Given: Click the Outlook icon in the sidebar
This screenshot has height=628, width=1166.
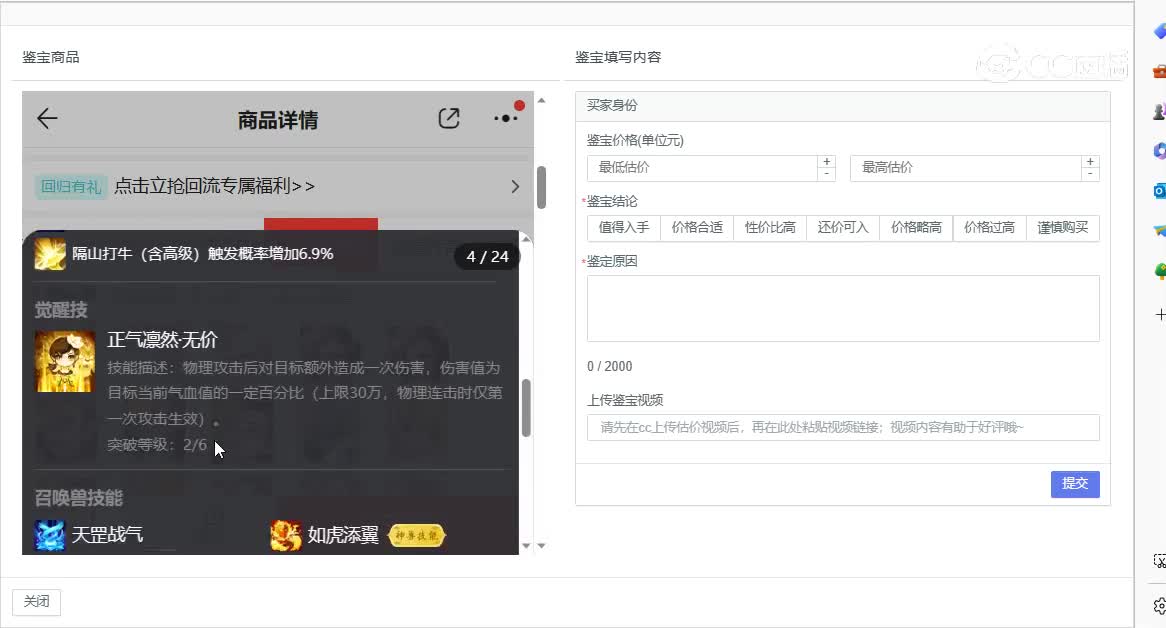Looking at the screenshot, I should [x=1157, y=190].
